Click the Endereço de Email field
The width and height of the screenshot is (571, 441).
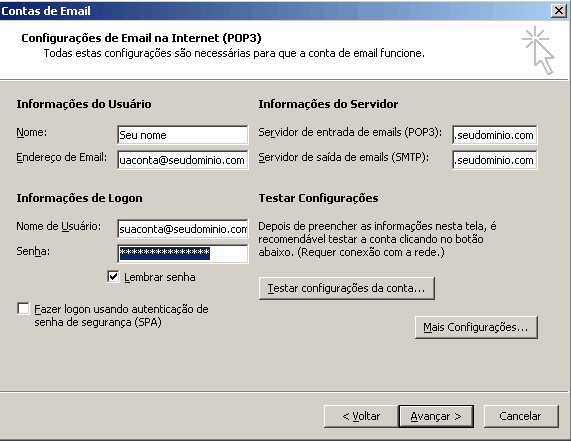pyautogui.click(x=183, y=160)
